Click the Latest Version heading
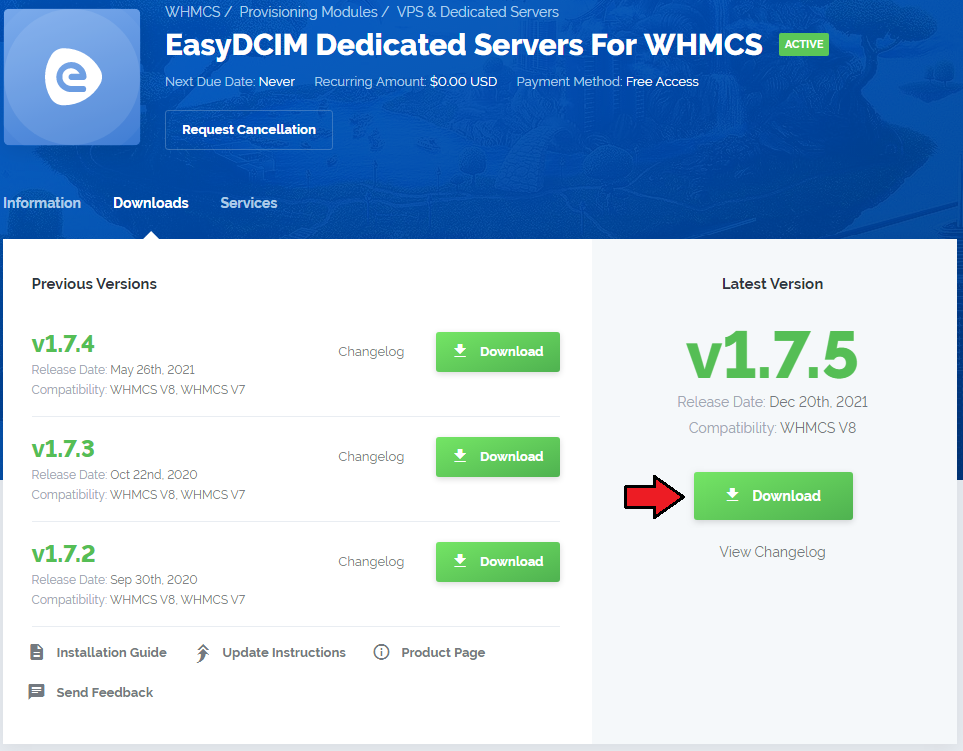The image size is (963, 751). pos(772,284)
